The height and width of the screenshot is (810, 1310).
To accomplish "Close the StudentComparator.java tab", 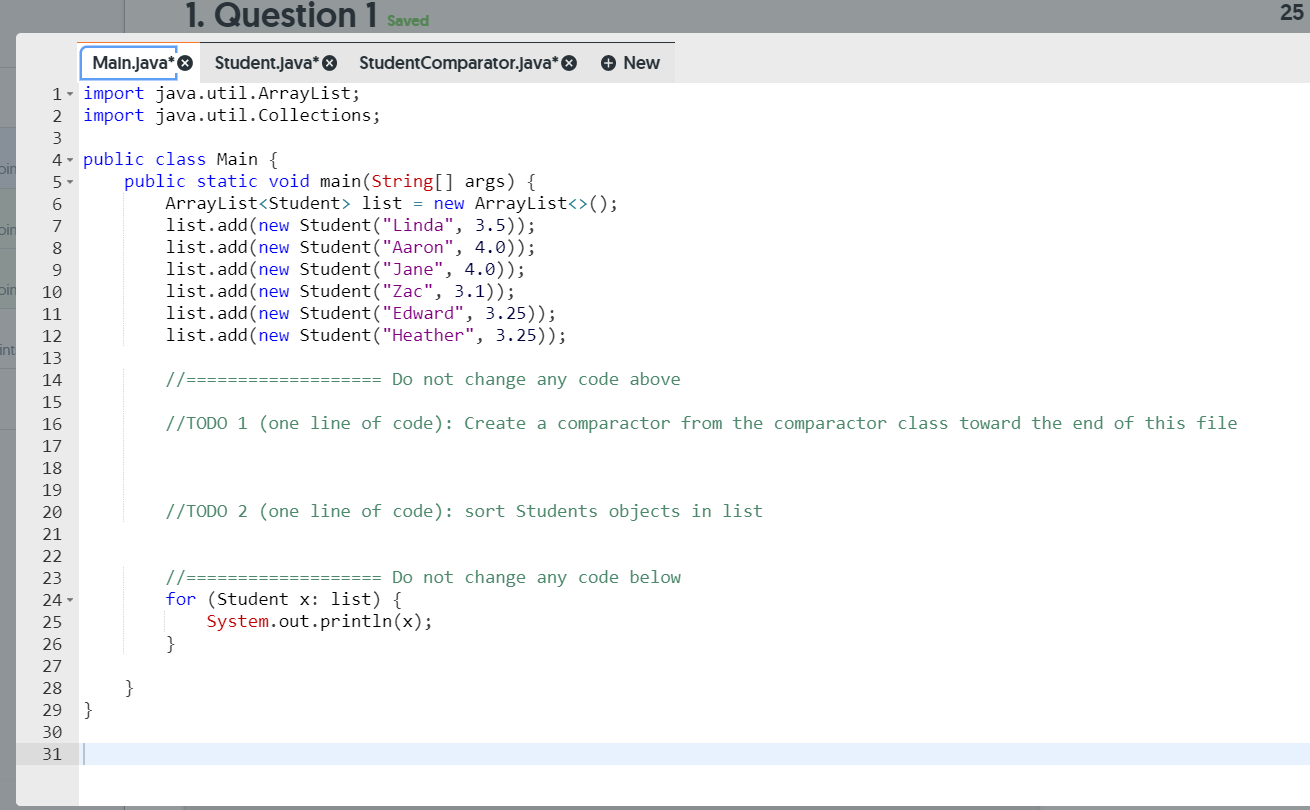I will pos(569,61).
